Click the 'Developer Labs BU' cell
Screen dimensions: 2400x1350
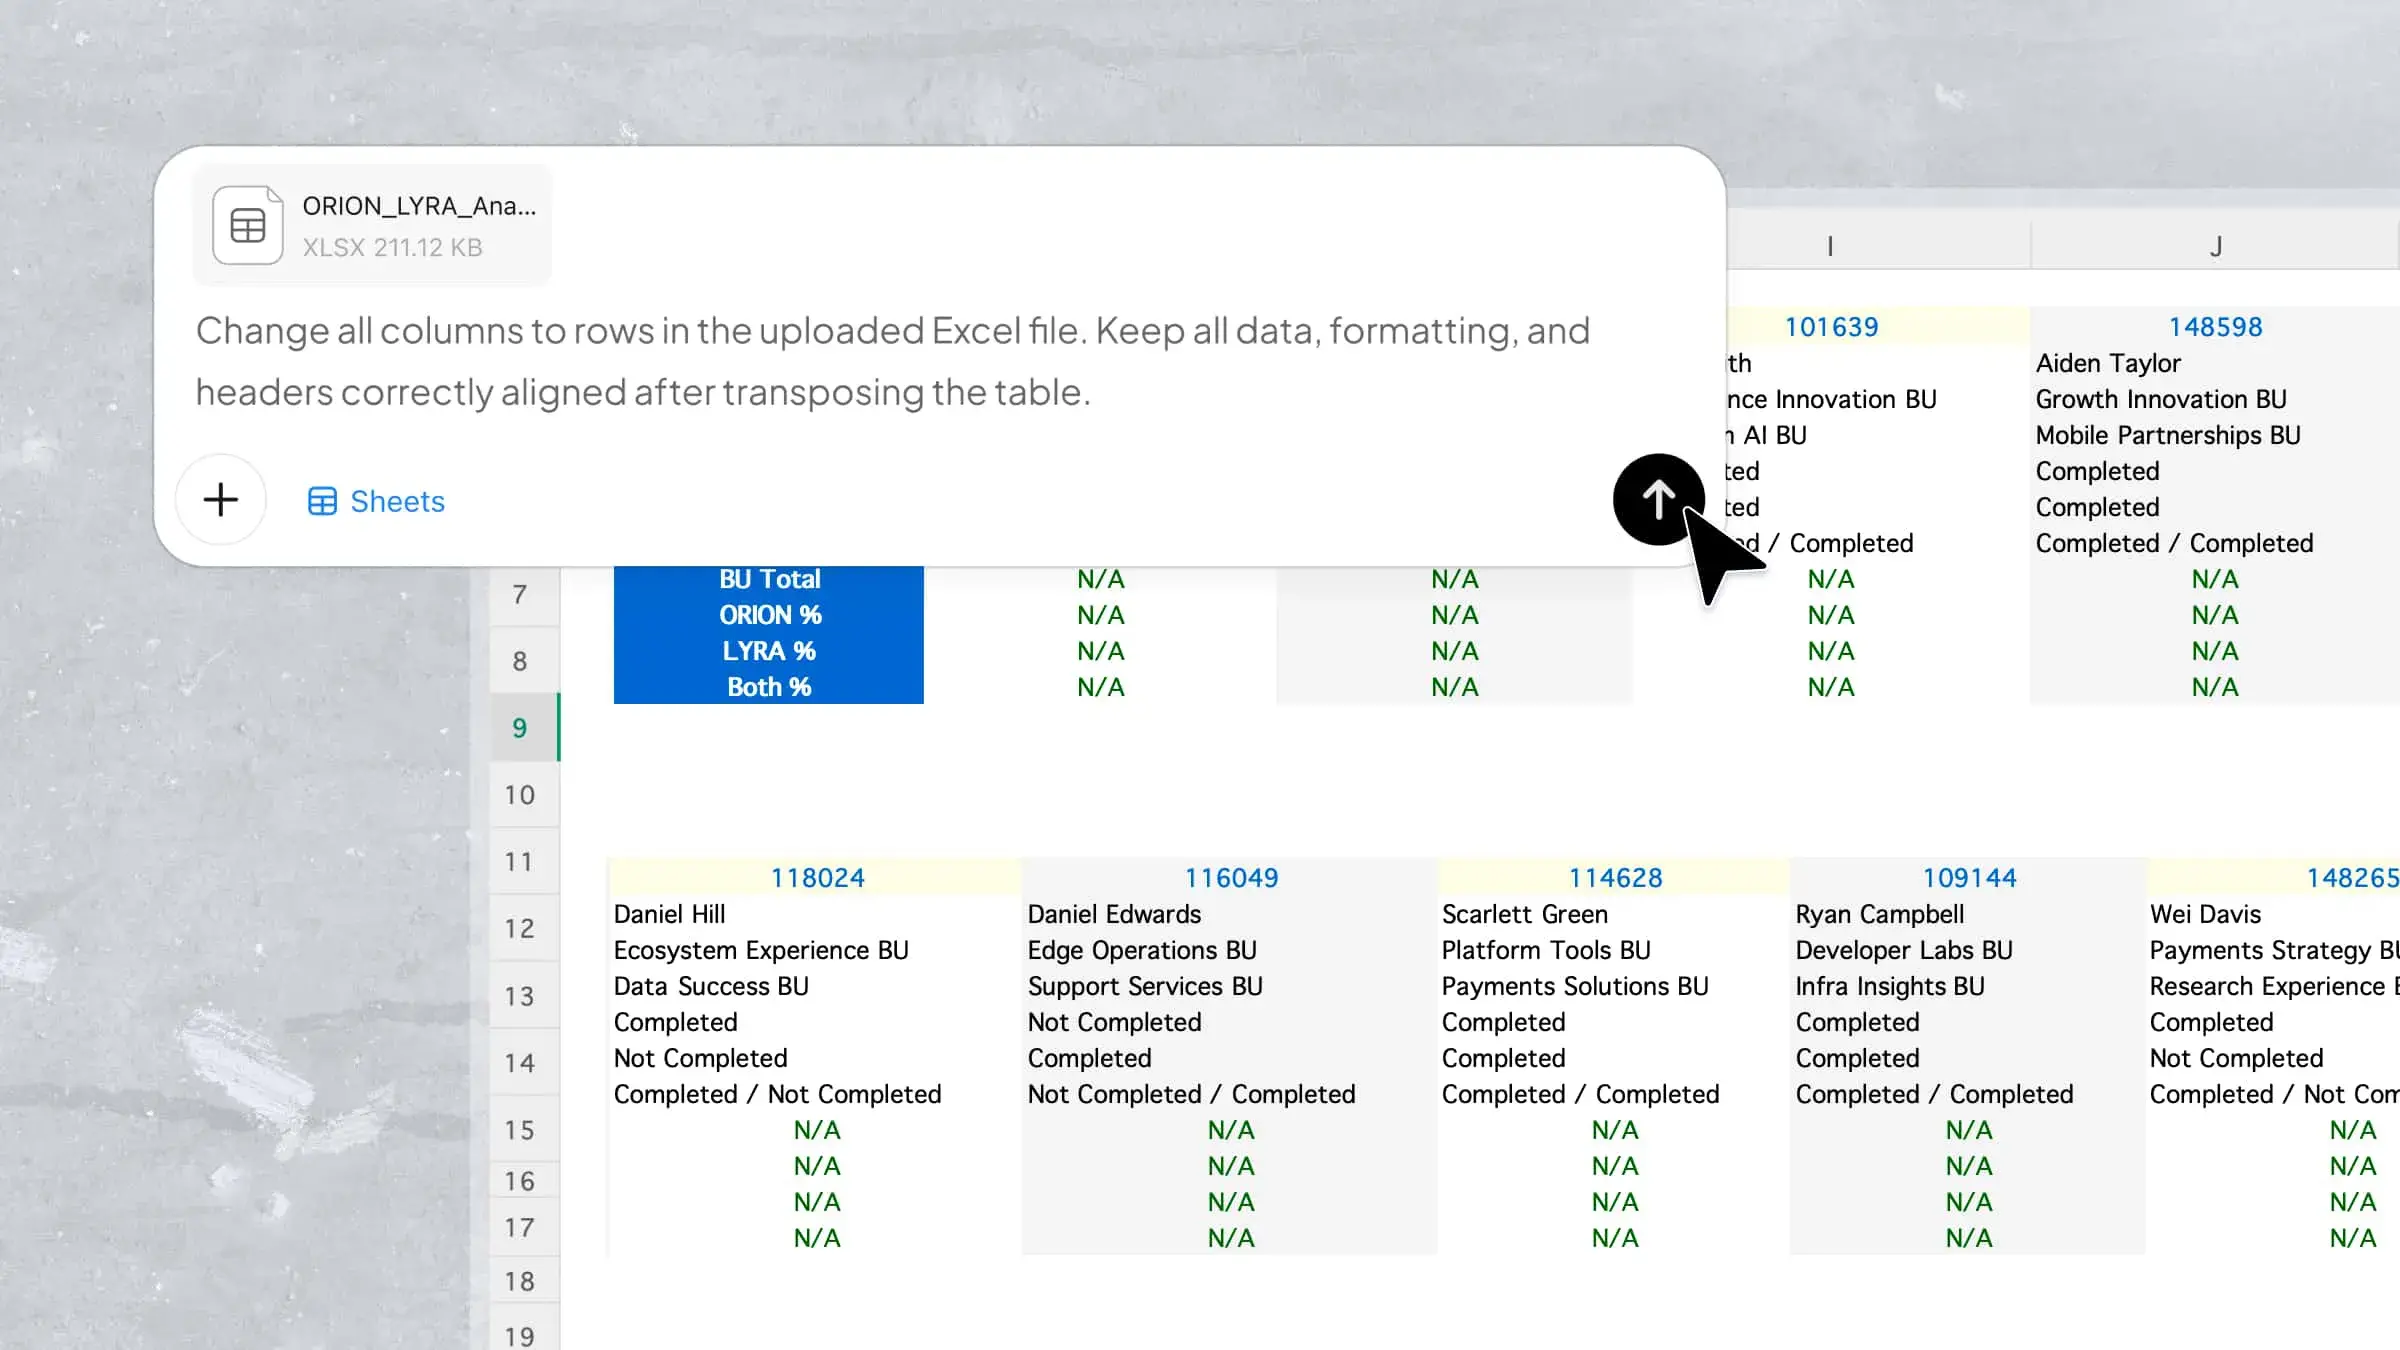coord(1904,950)
